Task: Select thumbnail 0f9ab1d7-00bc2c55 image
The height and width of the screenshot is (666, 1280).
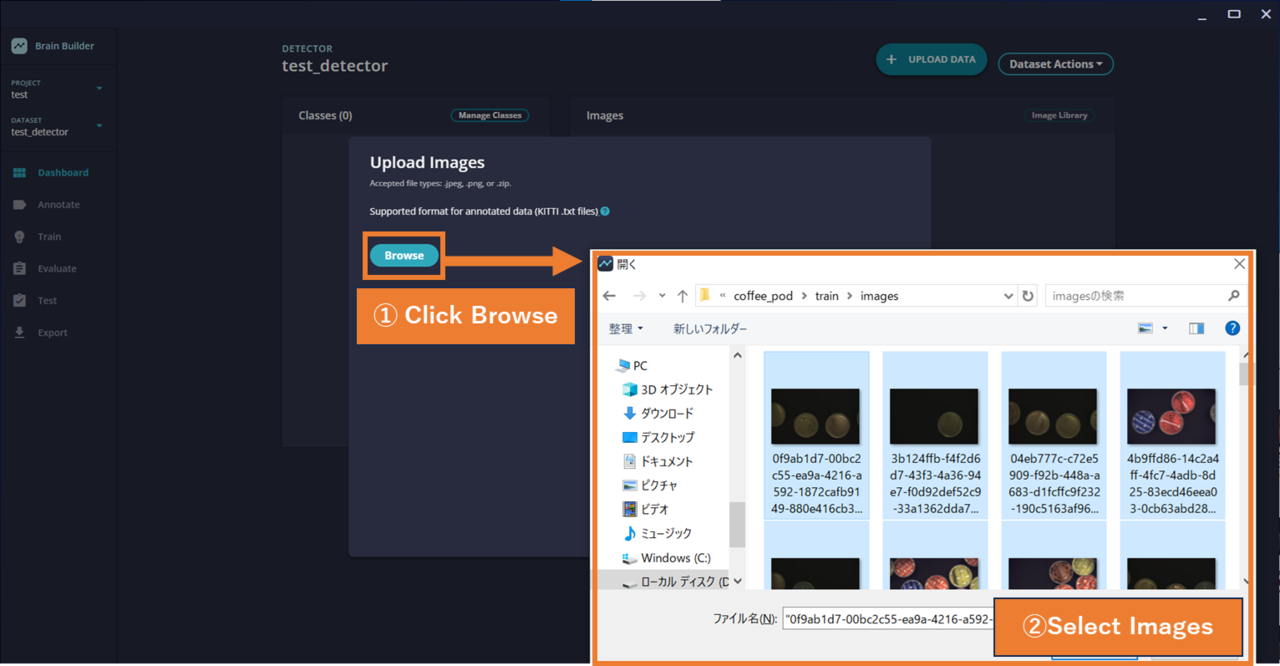Action: click(x=816, y=435)
